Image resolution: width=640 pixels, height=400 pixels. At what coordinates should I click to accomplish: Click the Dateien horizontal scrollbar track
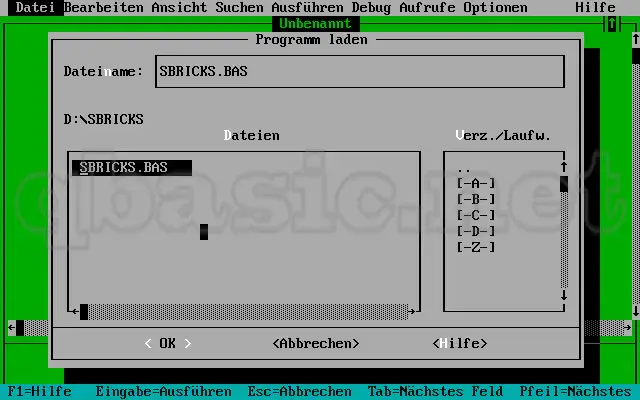(248, 311)
